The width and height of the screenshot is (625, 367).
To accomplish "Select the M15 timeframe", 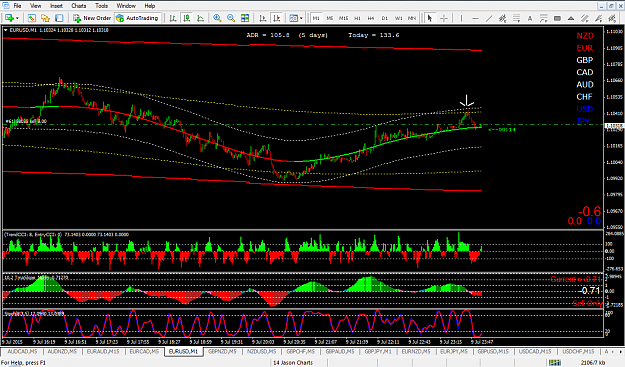I will 343,18.
